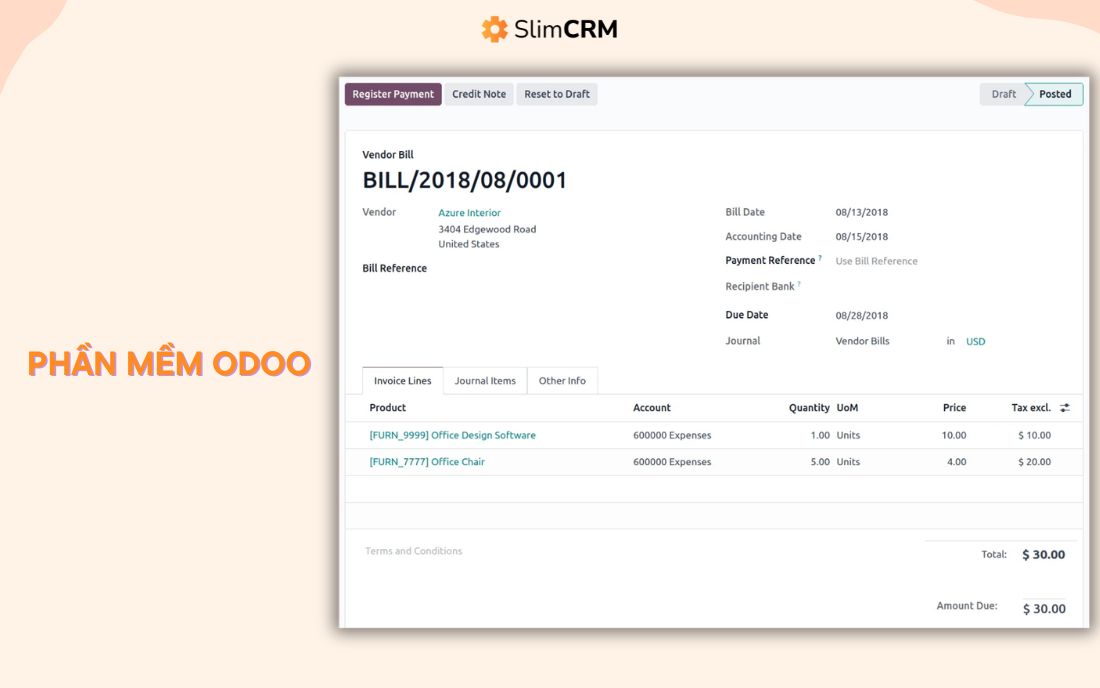The width and height of the screenshot is (1100, 688).
Task: Click quantity 1.00 in Office Design Software row
Action: pyautogui.click(x=820, y=436)
